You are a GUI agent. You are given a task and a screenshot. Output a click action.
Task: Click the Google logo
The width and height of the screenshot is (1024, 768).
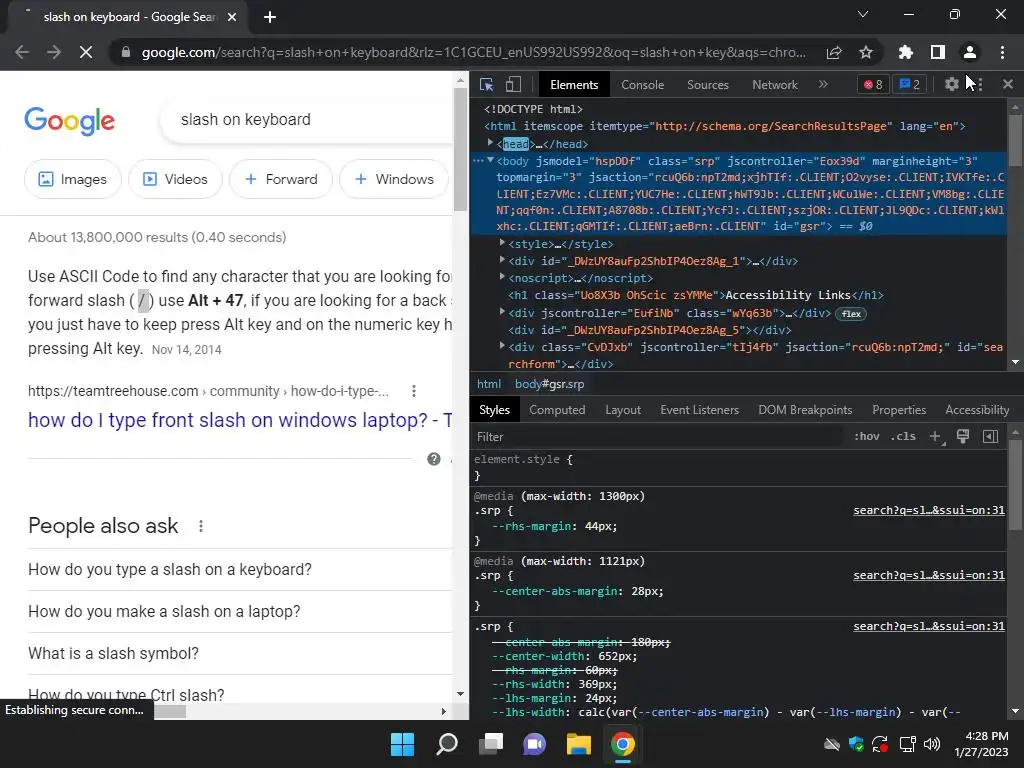(x=69, y=120)
